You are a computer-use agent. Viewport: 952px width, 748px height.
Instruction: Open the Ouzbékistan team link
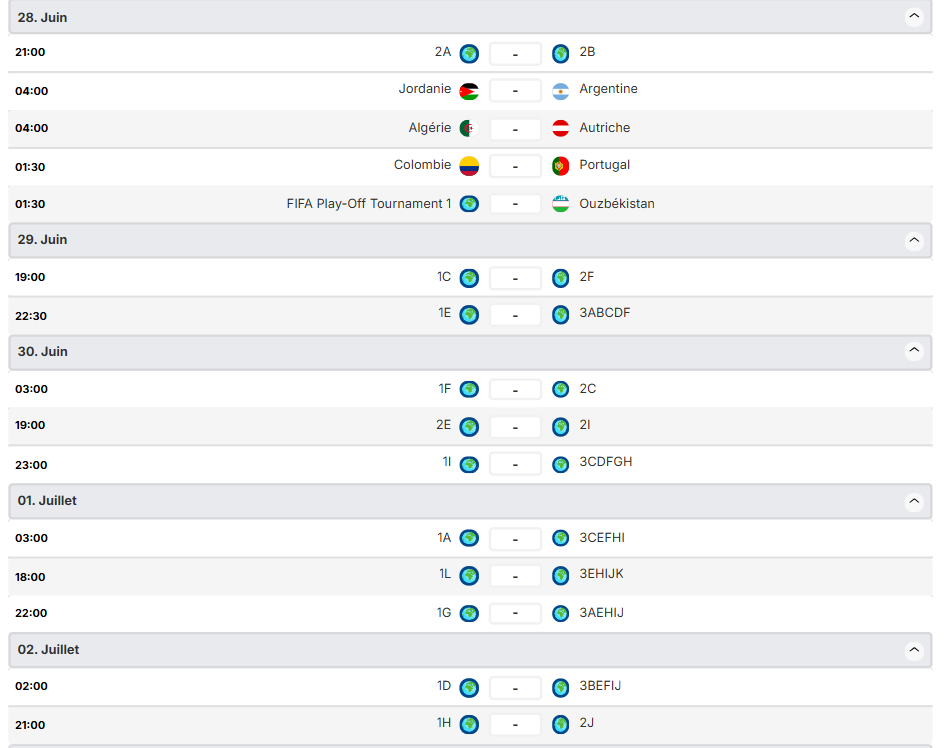(617, 204)
